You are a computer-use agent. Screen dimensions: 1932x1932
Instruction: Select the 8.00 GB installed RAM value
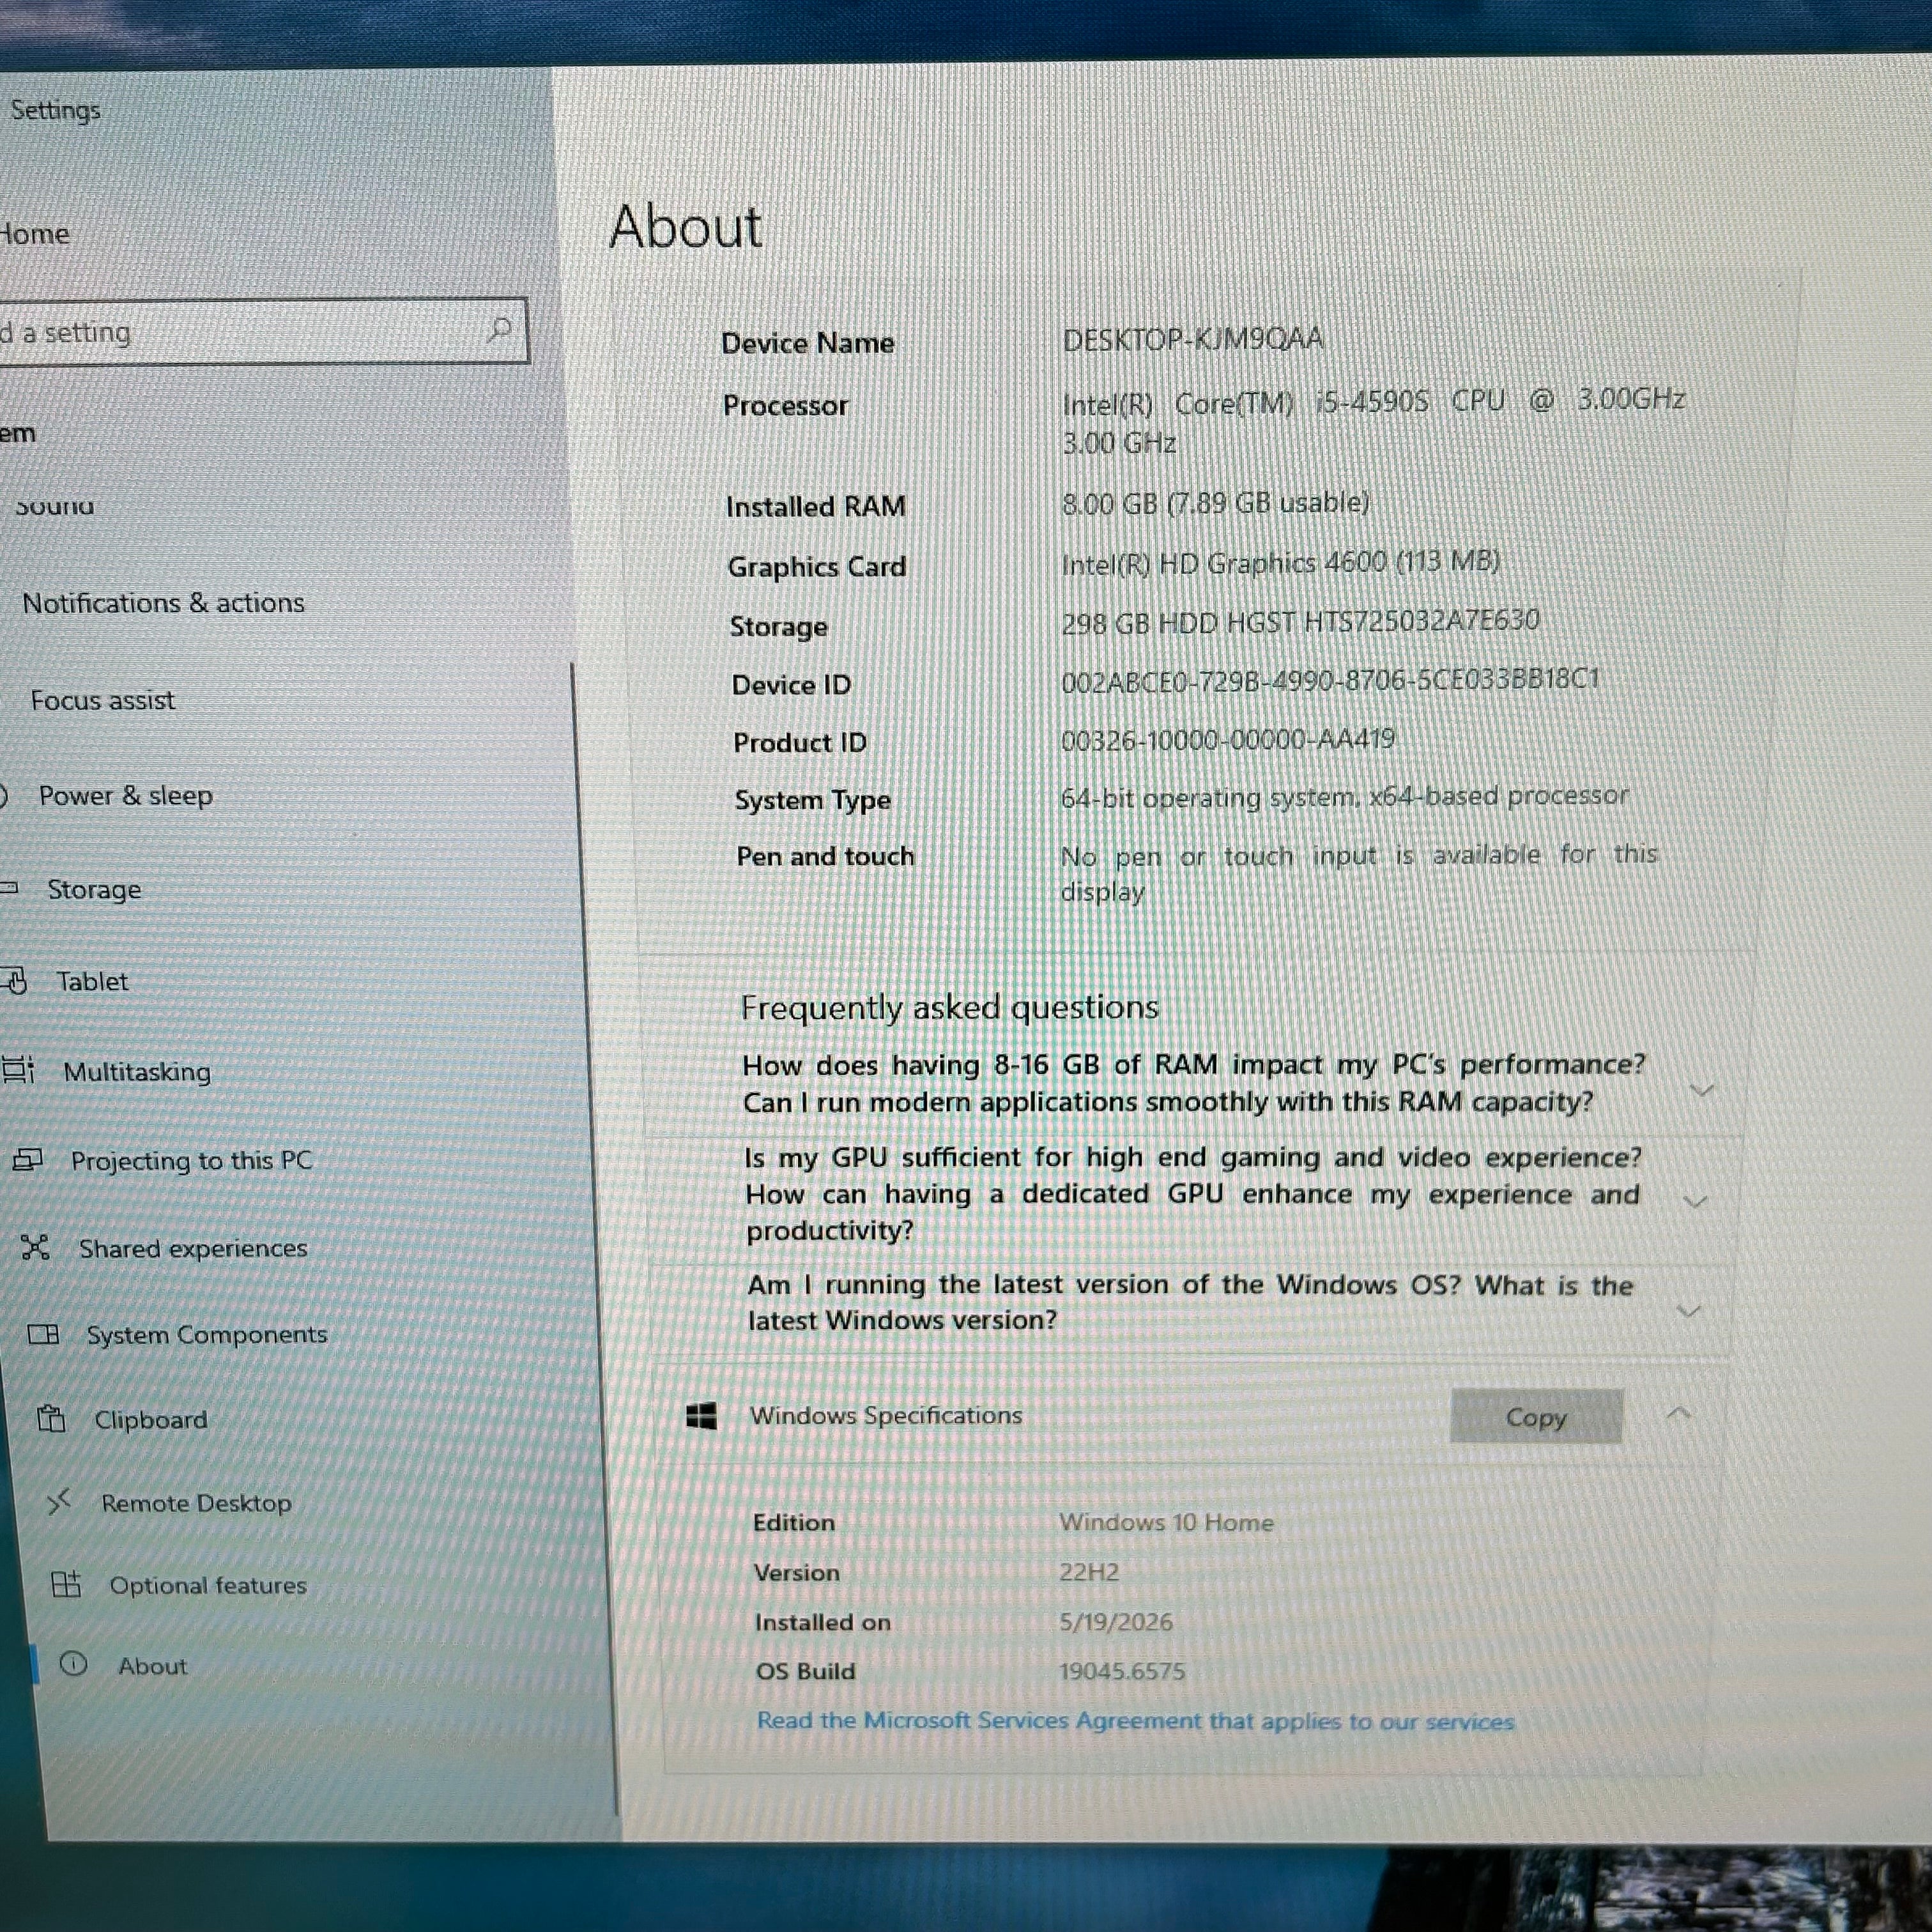(1215, 503)
